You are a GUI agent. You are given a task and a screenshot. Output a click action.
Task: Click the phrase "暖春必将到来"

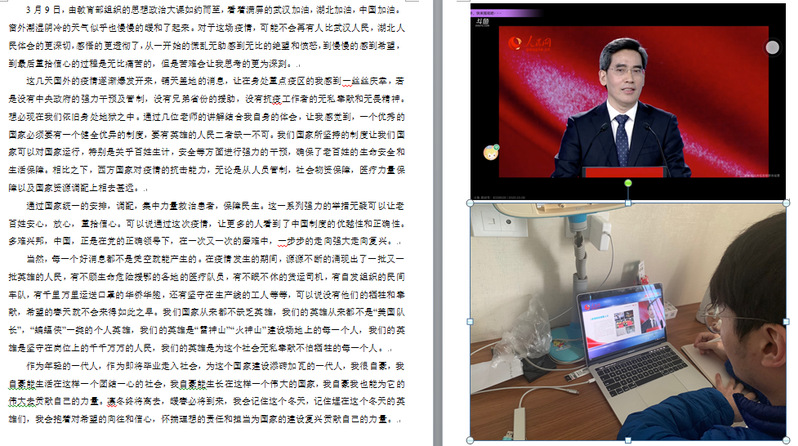point(198,401)
